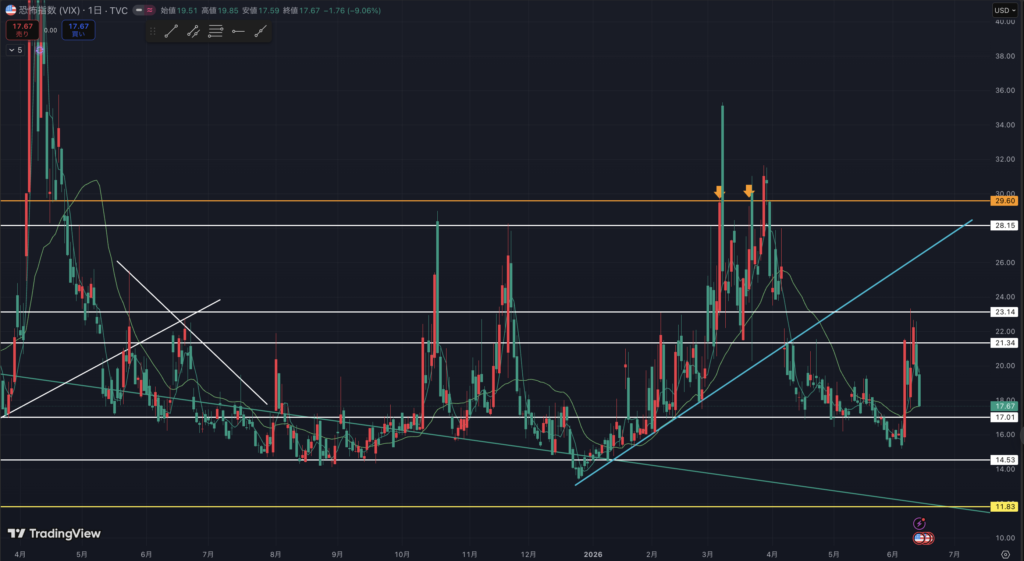Viewport: 1024px width, 561px height.
Task: Click the 始値 19.51 open value
Action: tap(178, 10)
